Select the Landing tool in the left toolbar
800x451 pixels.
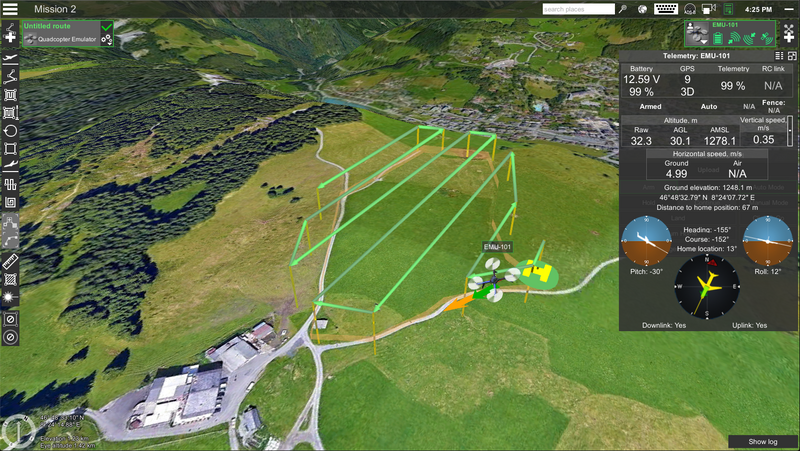tap(11, 166)
